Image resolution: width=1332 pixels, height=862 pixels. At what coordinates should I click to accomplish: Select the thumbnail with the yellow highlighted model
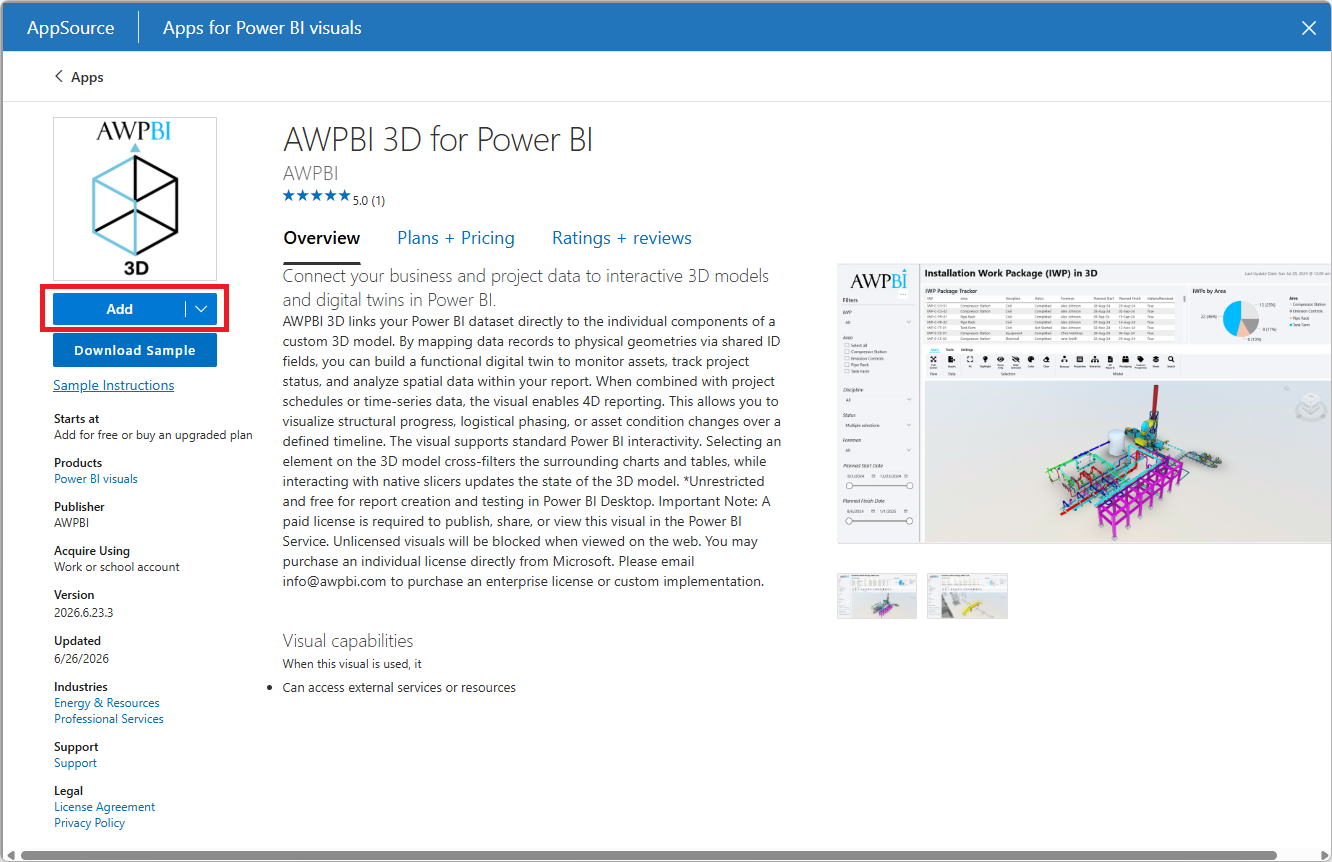(x=967, y=596)
